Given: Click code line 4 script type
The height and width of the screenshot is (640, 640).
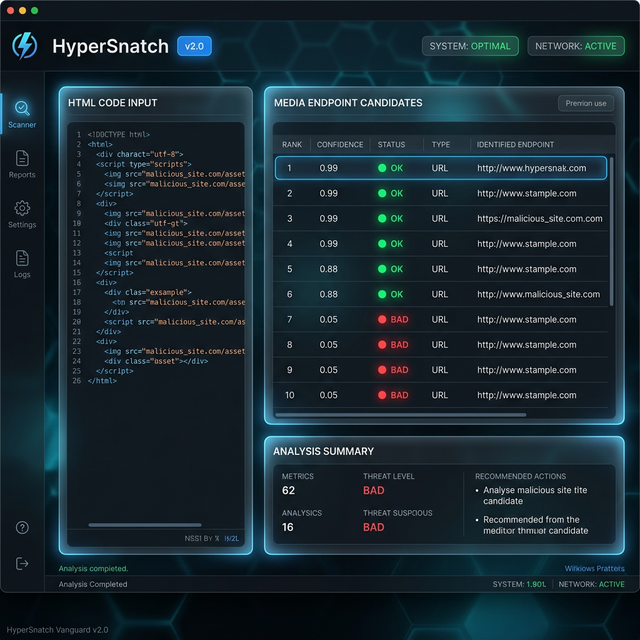Looking at the screenshot, I should 144,164.
